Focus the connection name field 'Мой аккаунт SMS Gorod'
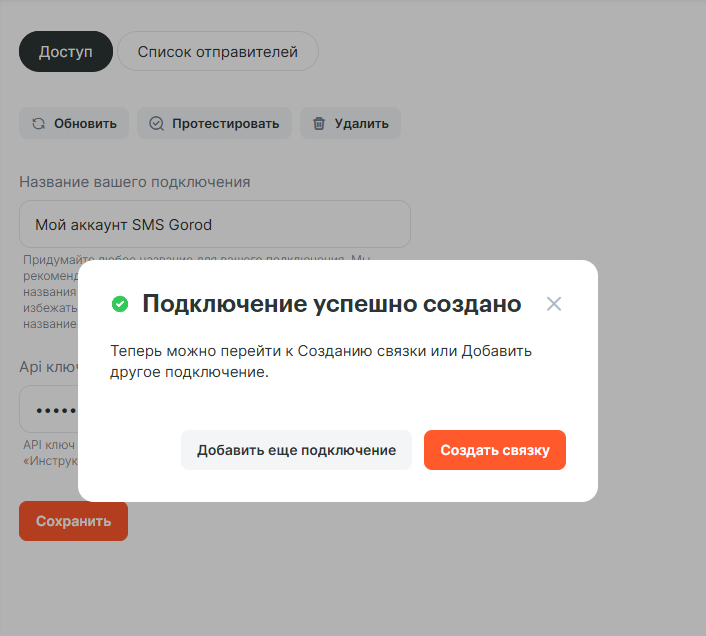This screenshot has height=636, width=706. click(x=214, y=224)
